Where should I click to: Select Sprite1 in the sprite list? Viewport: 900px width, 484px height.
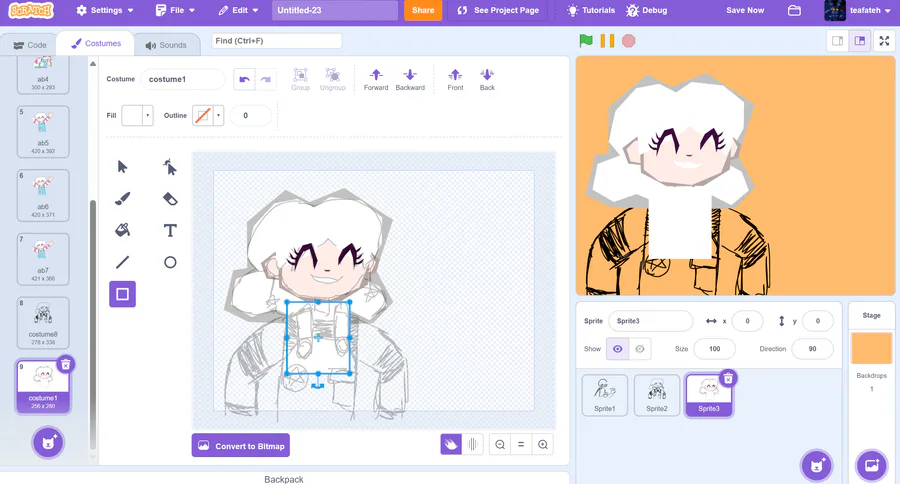pos(604,395)
